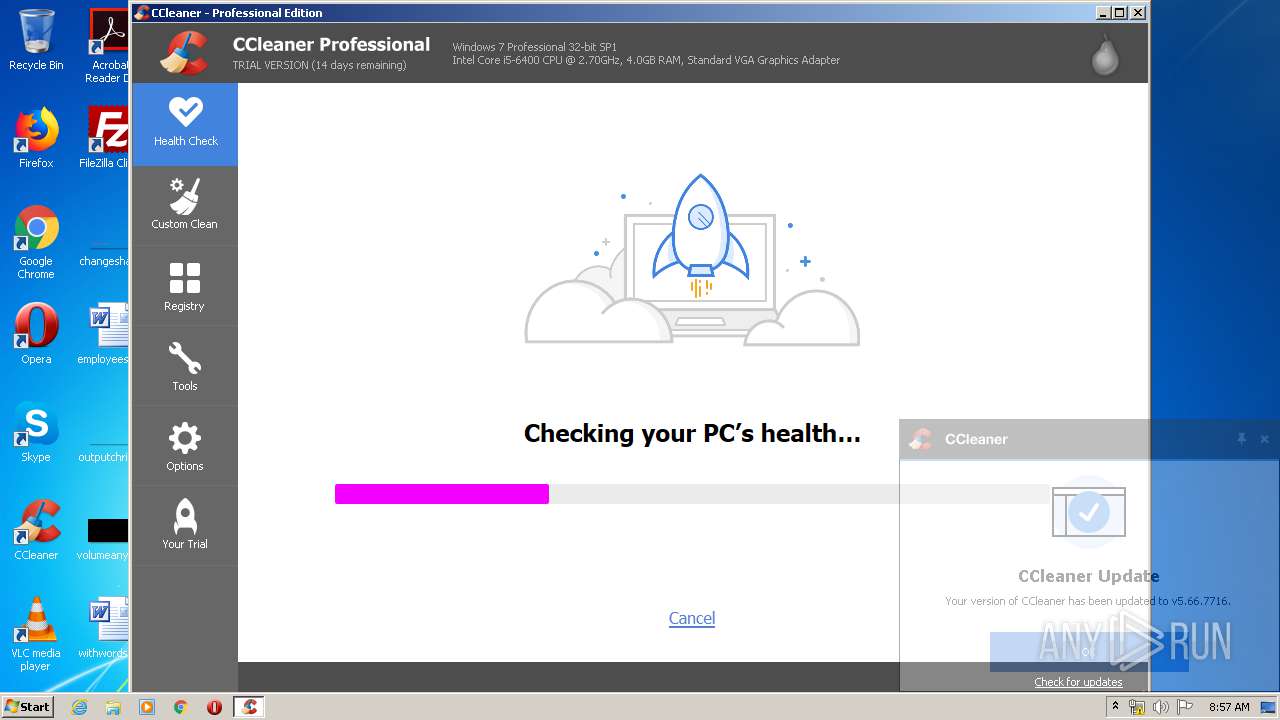Click the TRIAL VERSION 14 days remaining text
The image size is (1280, 720).
click(x=319, y=65)
